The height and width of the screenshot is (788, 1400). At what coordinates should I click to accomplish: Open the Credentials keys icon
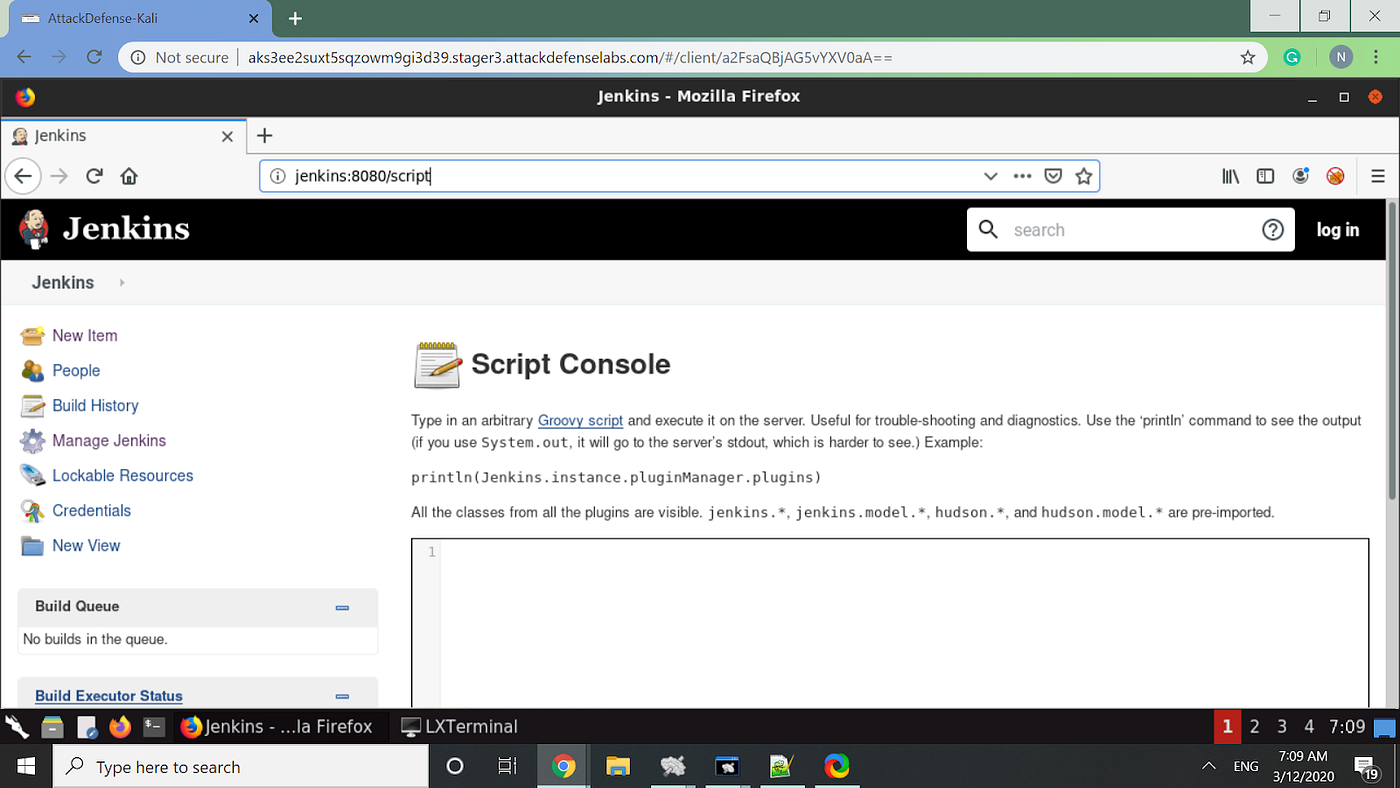31,510
